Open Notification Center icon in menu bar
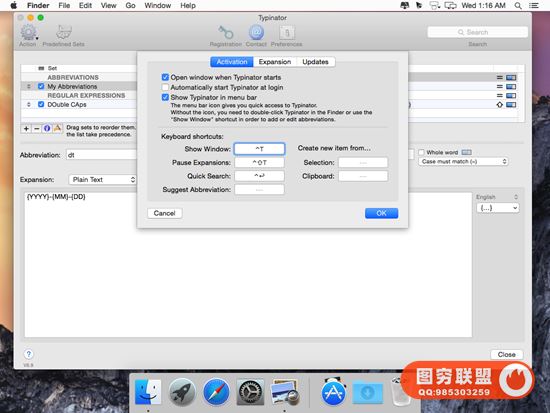 [x=534, y=5]
